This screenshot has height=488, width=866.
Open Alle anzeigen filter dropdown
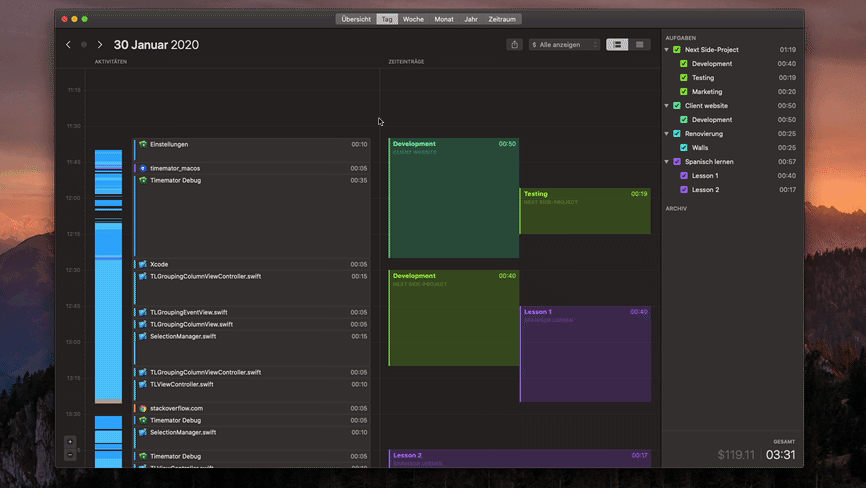(564, 45)
